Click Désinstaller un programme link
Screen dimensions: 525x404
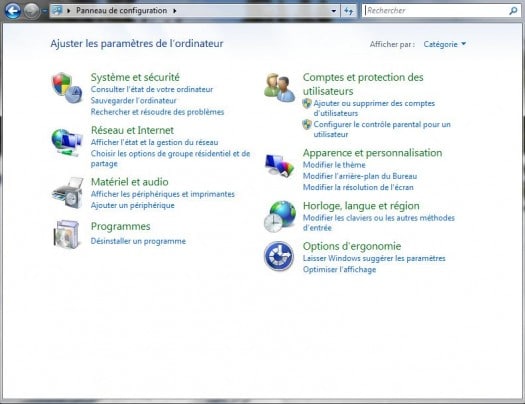138,241
